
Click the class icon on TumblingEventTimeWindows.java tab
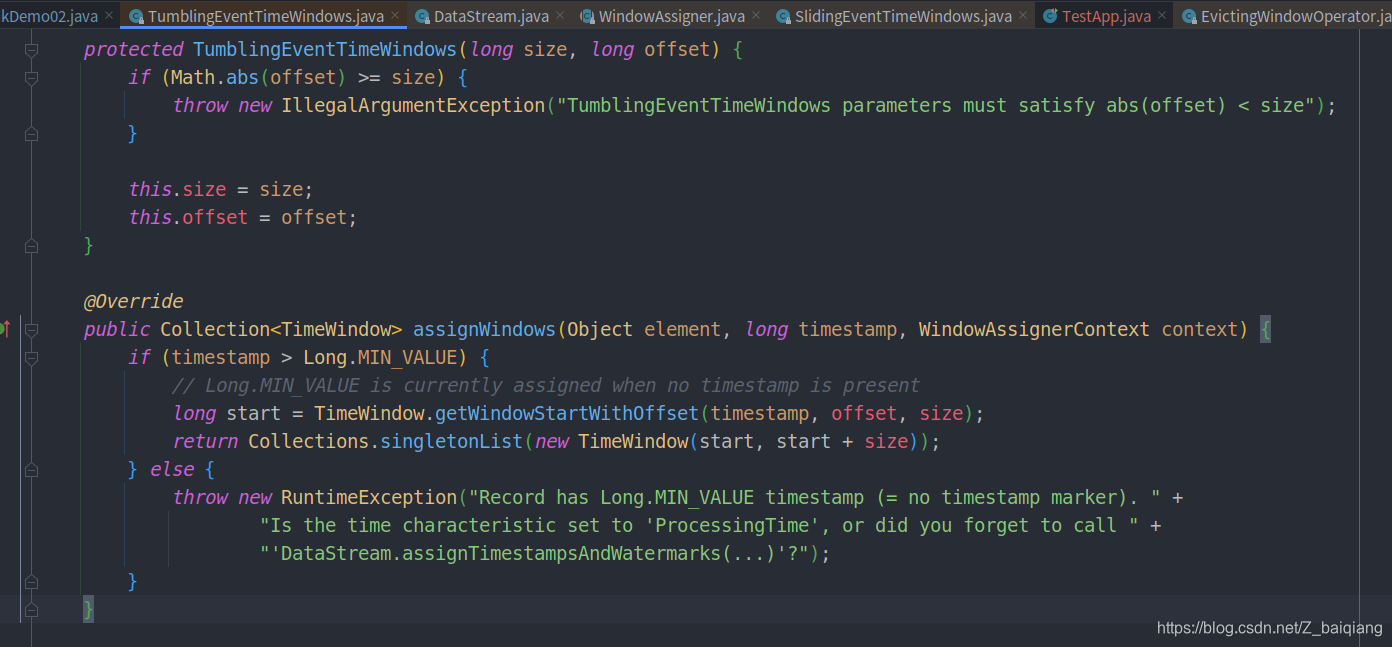pos(136,16)
